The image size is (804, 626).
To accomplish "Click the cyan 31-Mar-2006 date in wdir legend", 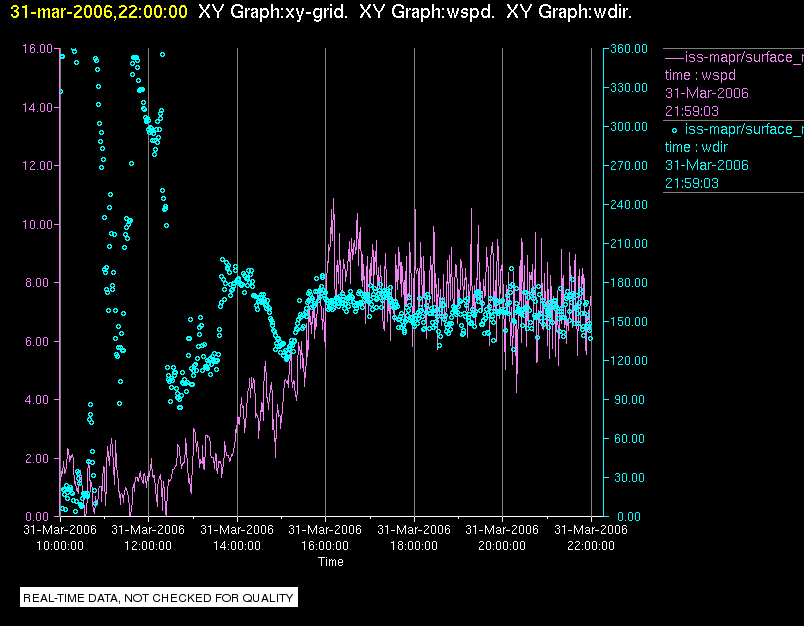I will [x=707, y=165].
